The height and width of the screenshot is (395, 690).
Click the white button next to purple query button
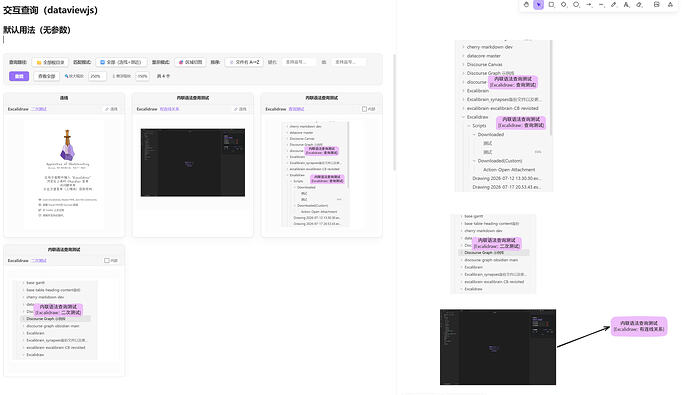pos(46,76)
